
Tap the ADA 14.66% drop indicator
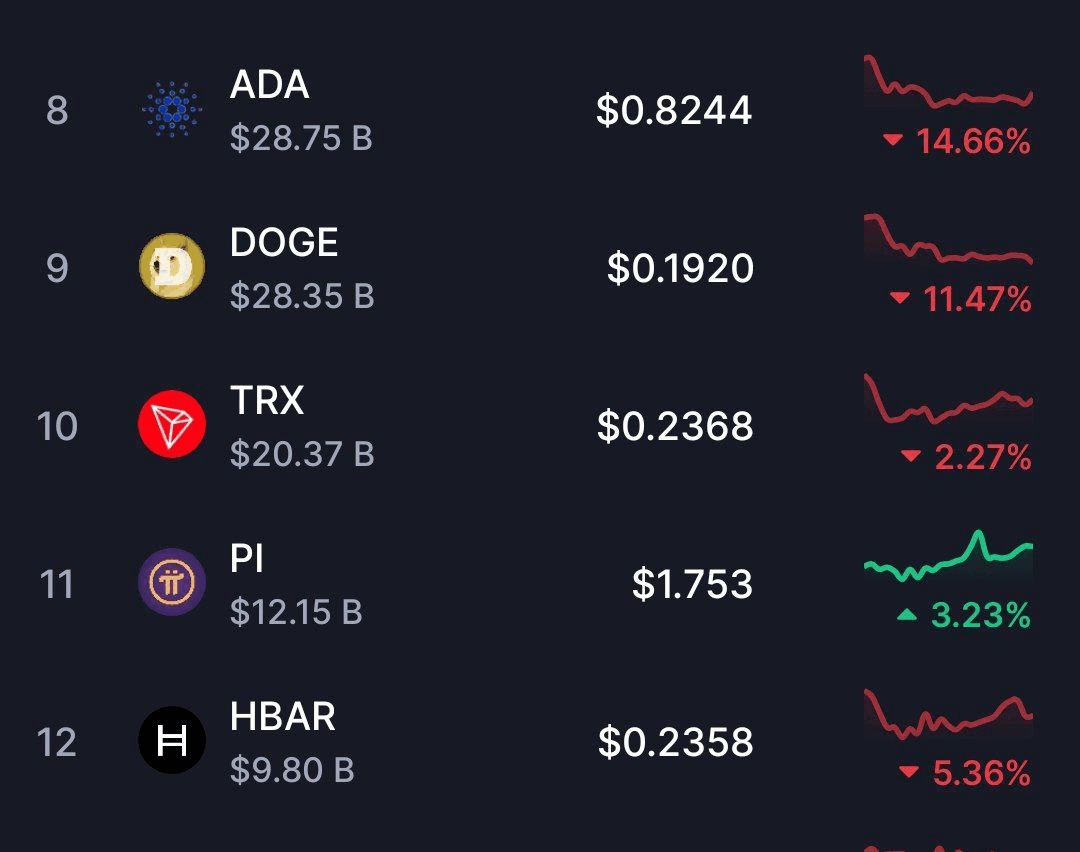957,141
